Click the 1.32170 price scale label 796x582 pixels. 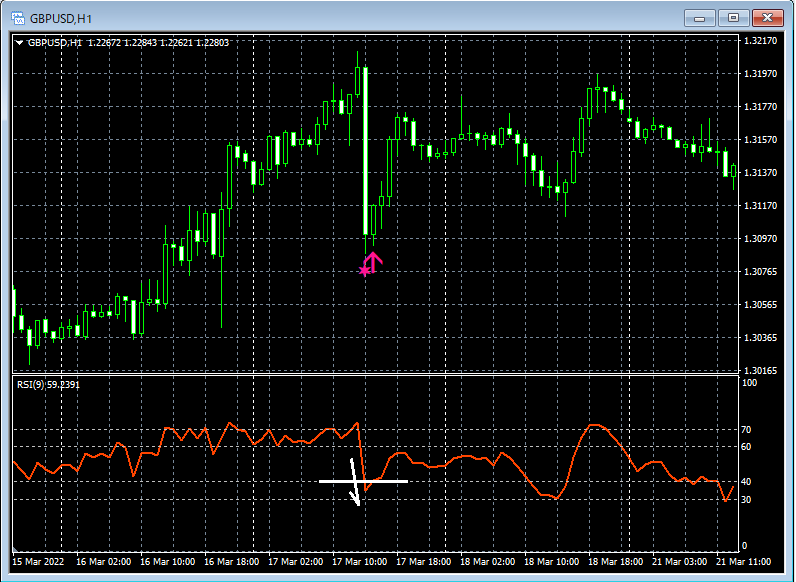coord(760,41)
